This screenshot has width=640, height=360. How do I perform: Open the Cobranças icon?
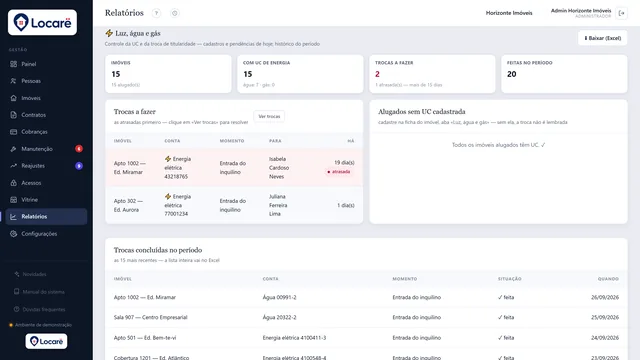[13, 132]
